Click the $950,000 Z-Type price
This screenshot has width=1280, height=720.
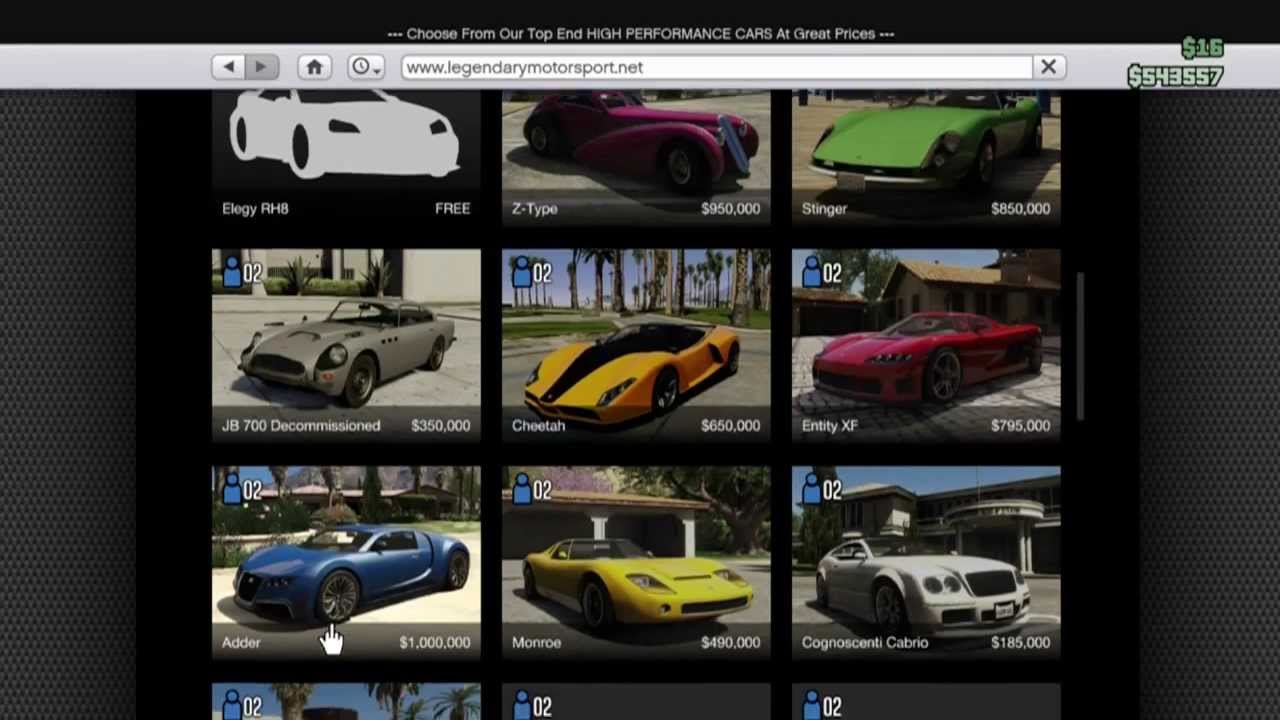click(730, 209)
